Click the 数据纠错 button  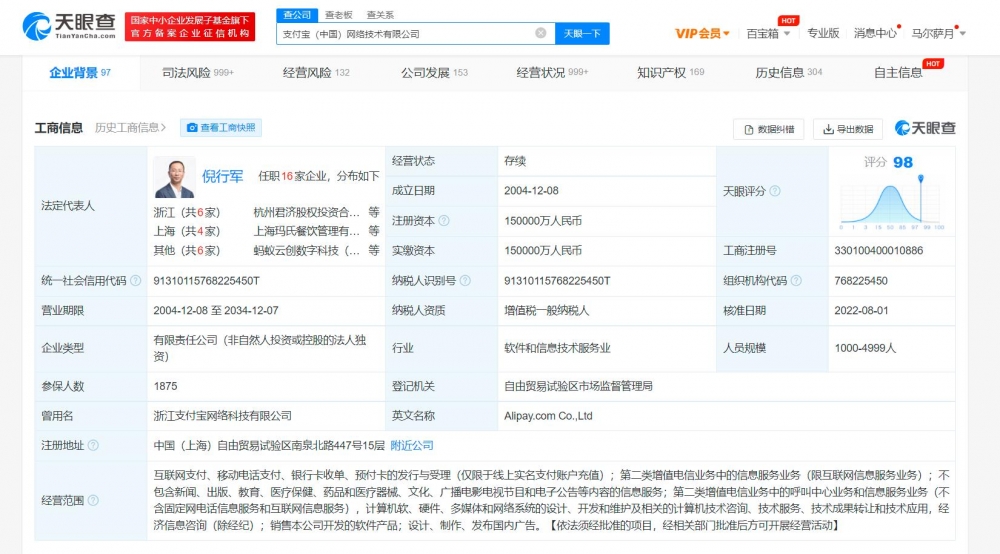pos(768,129)
